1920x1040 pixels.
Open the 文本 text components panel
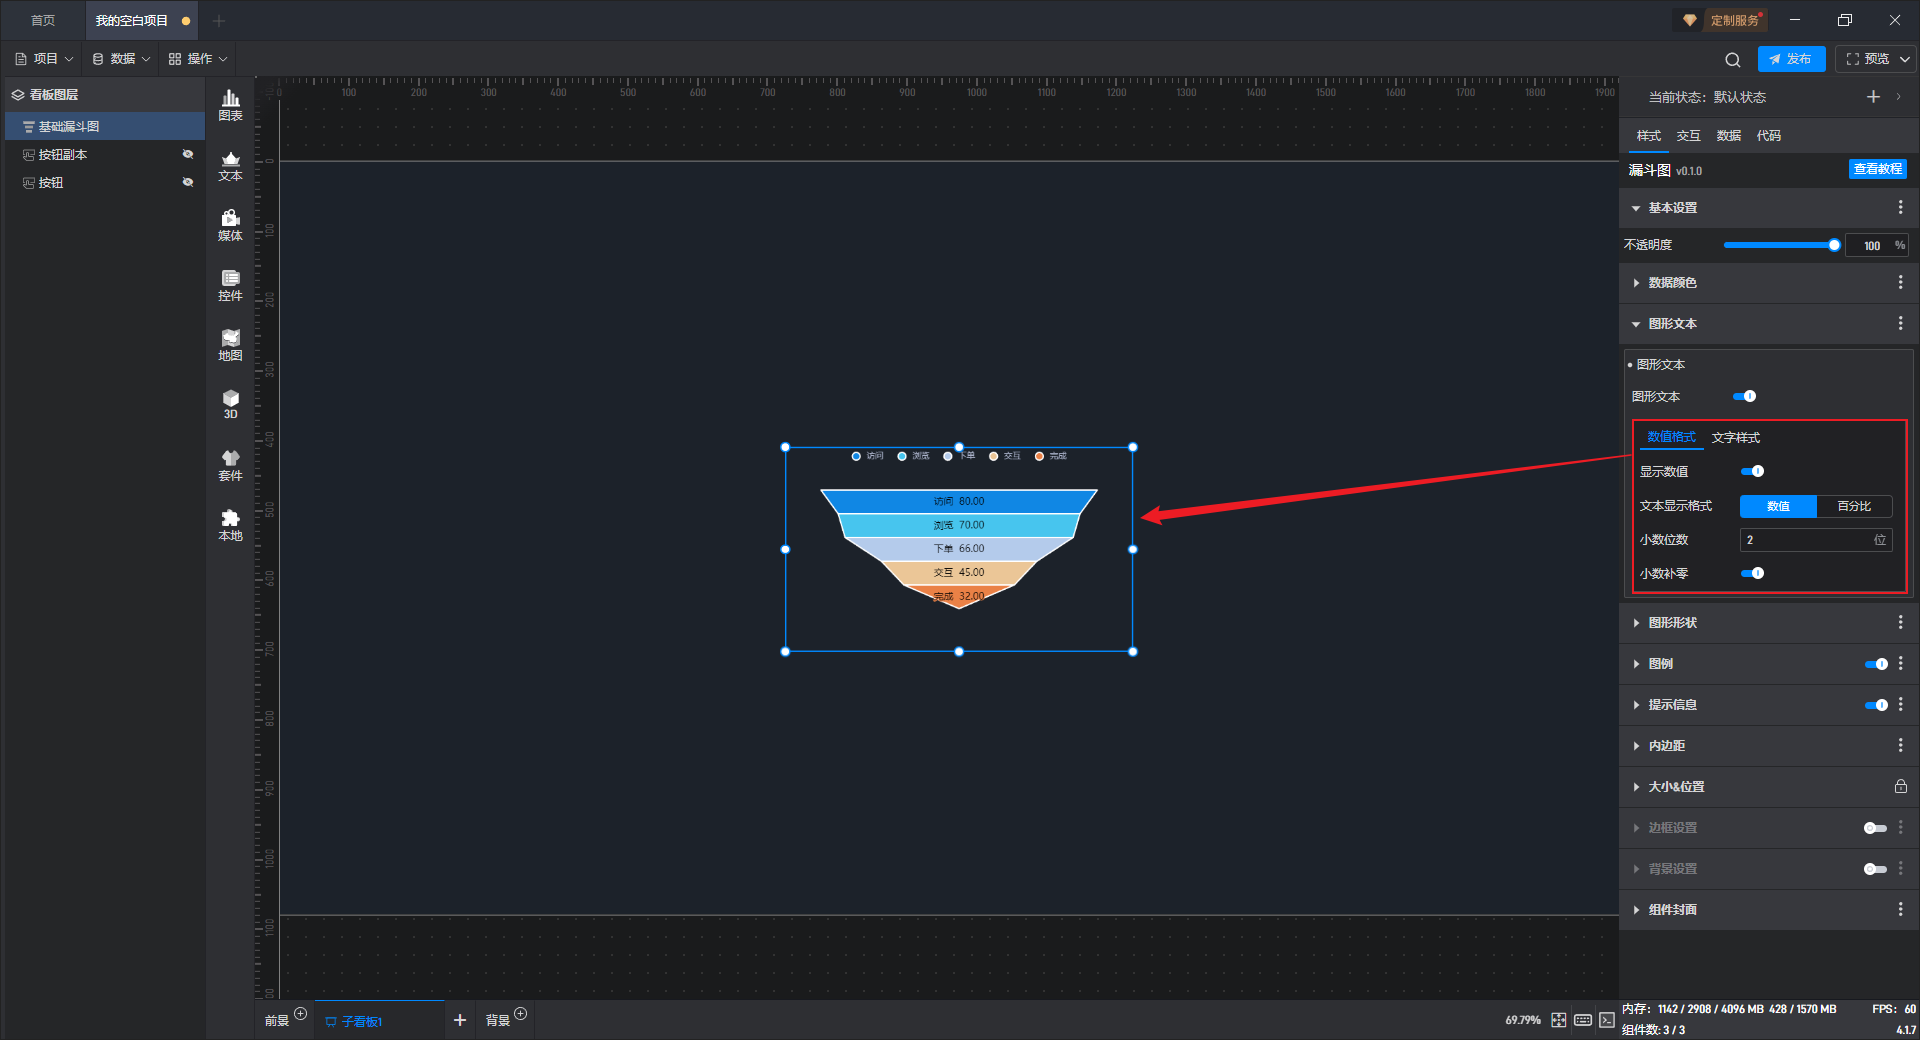click(x=230, y=165)
